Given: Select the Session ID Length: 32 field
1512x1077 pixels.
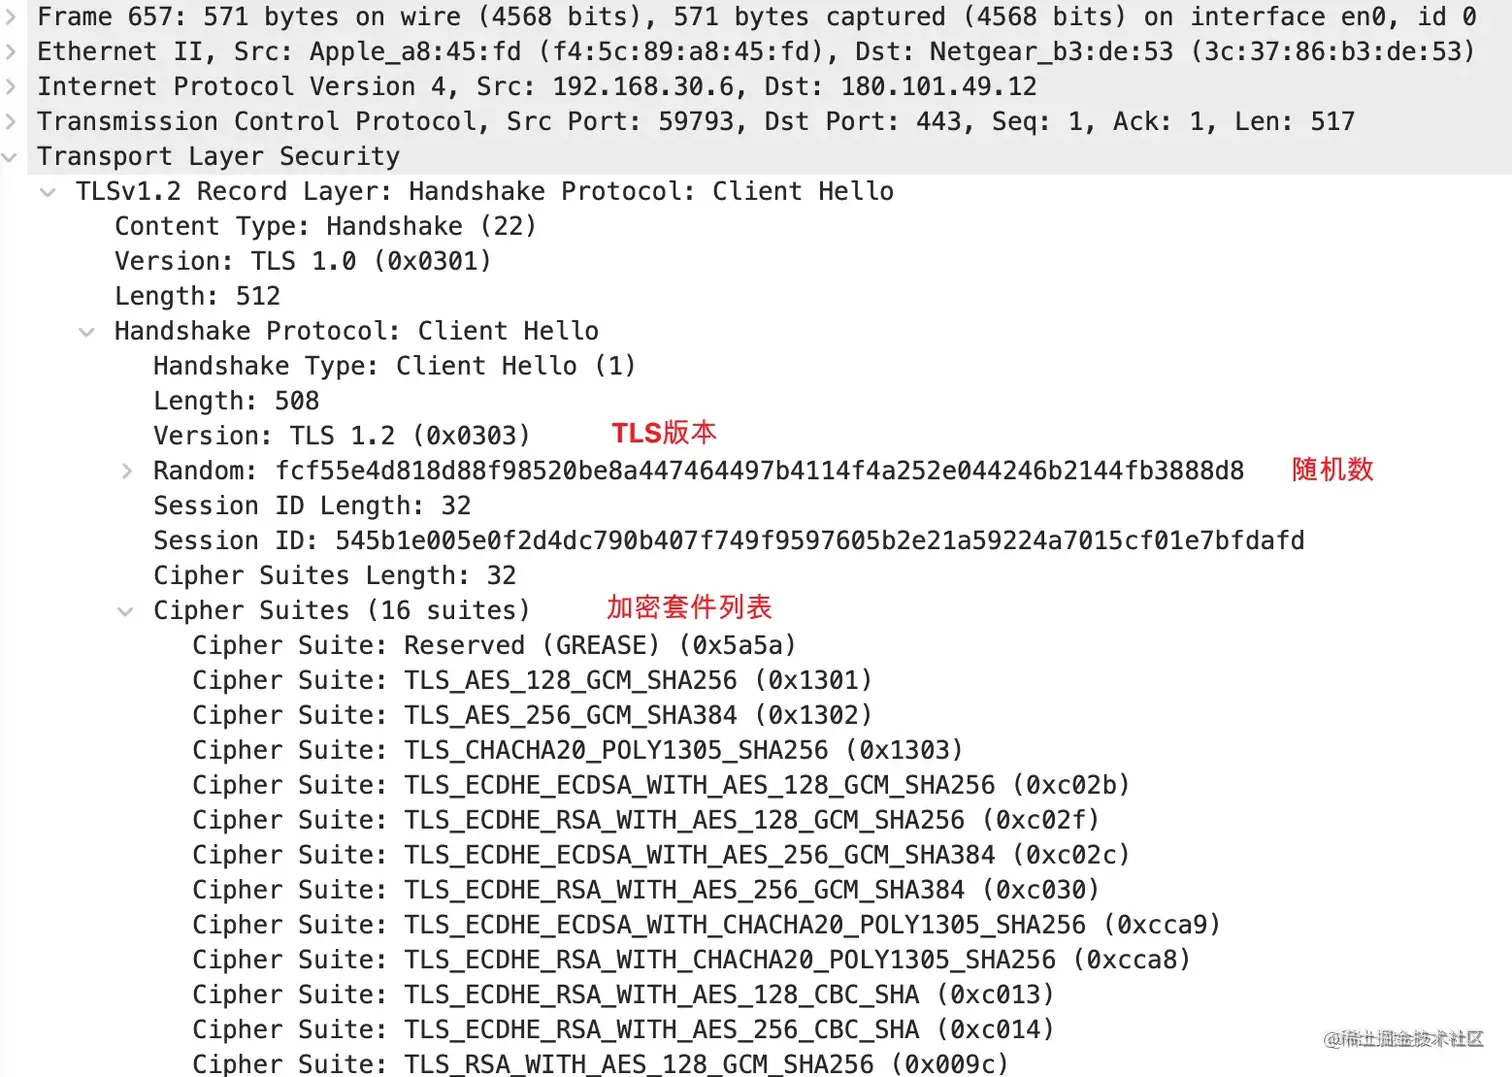Looking at the screenshot, I should (x=312, y=506).
